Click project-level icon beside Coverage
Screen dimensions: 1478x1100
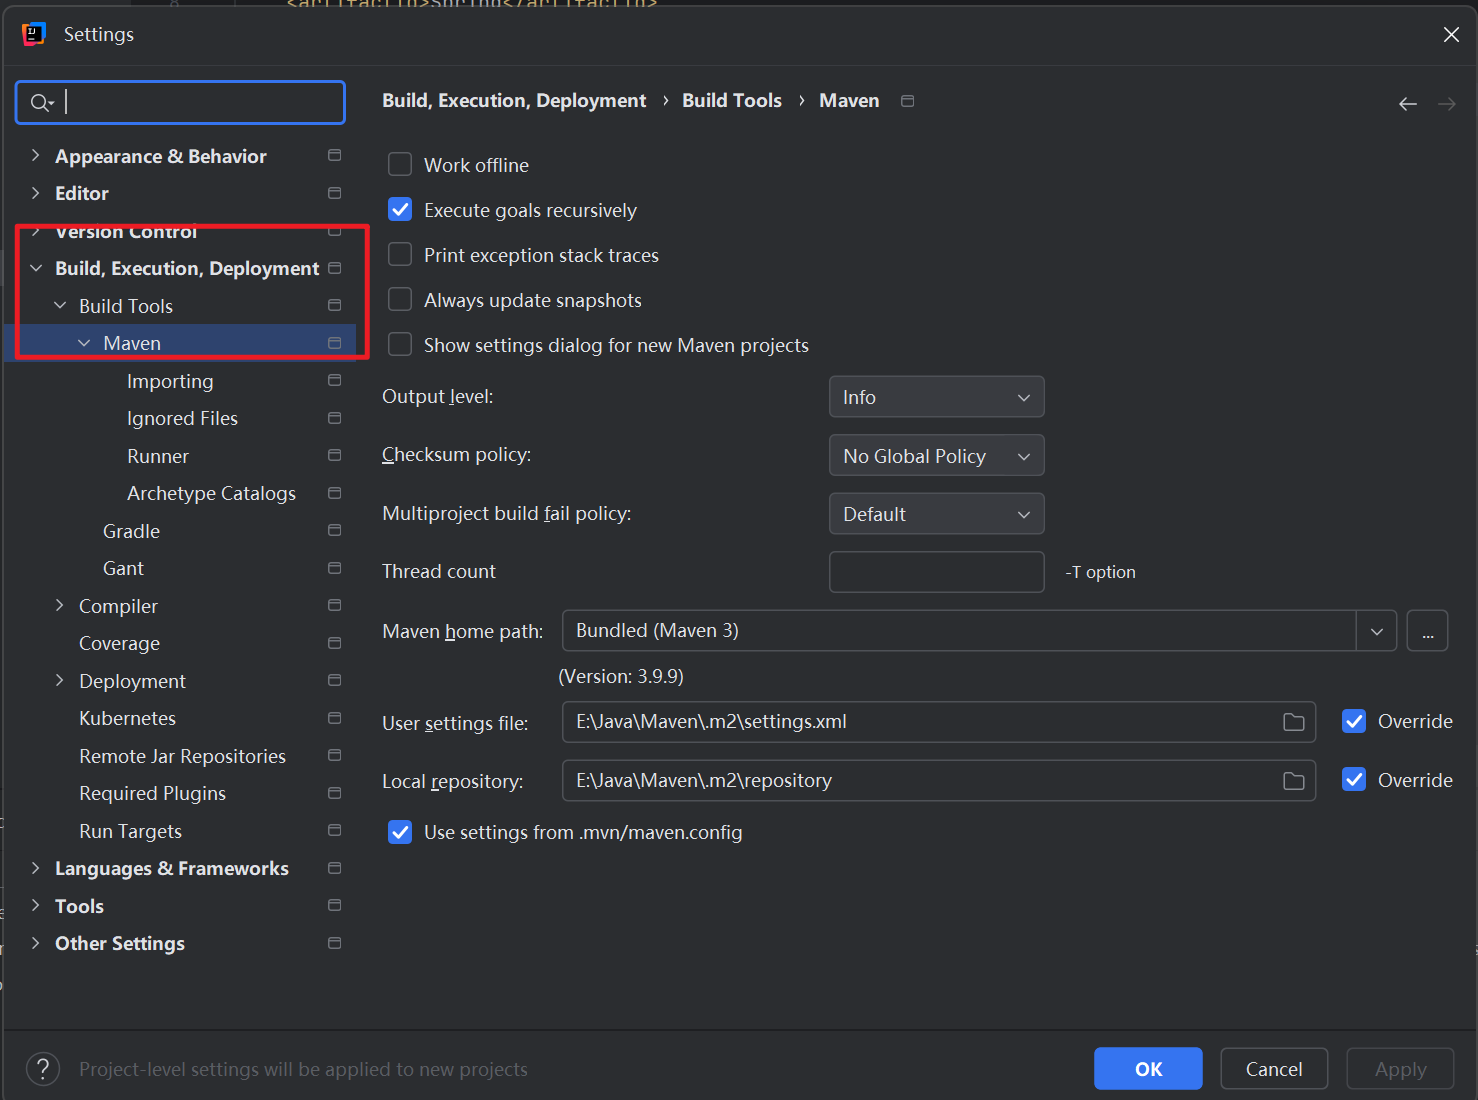point(335,643)
